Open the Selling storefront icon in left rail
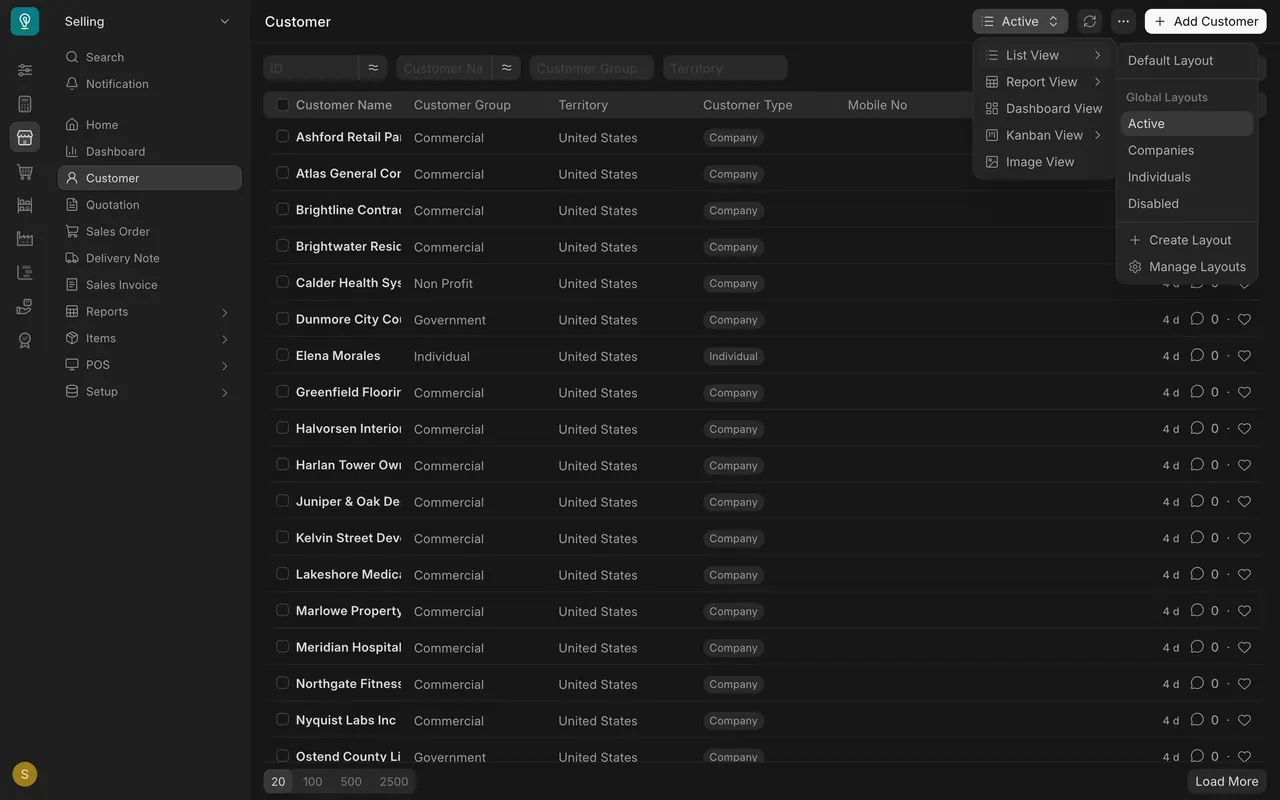This screenshot has height=800, width=1280. coord(25,138)
